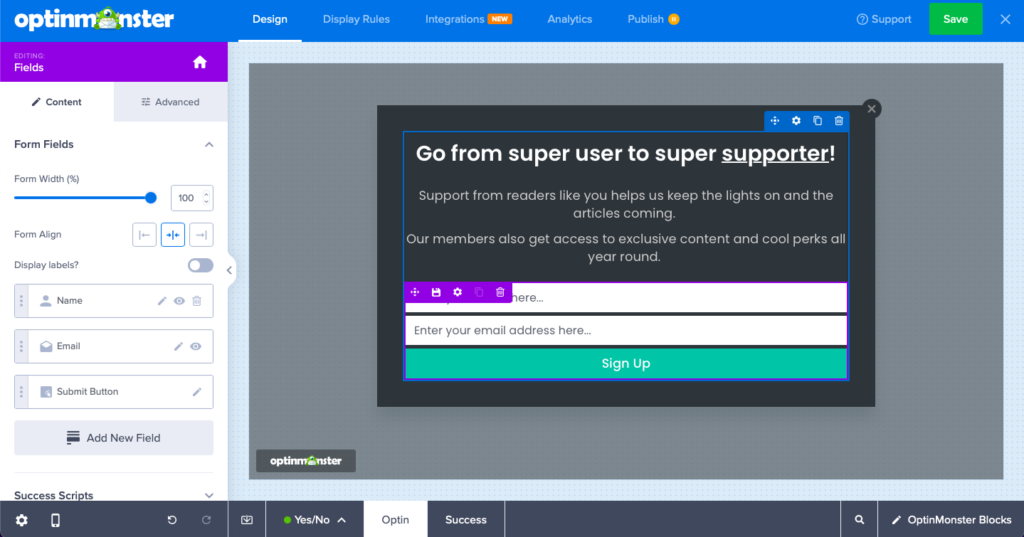Open the Design tab
Image resolution: width=1024 pixels, height=537 pixels.
[x=270, y=20]
